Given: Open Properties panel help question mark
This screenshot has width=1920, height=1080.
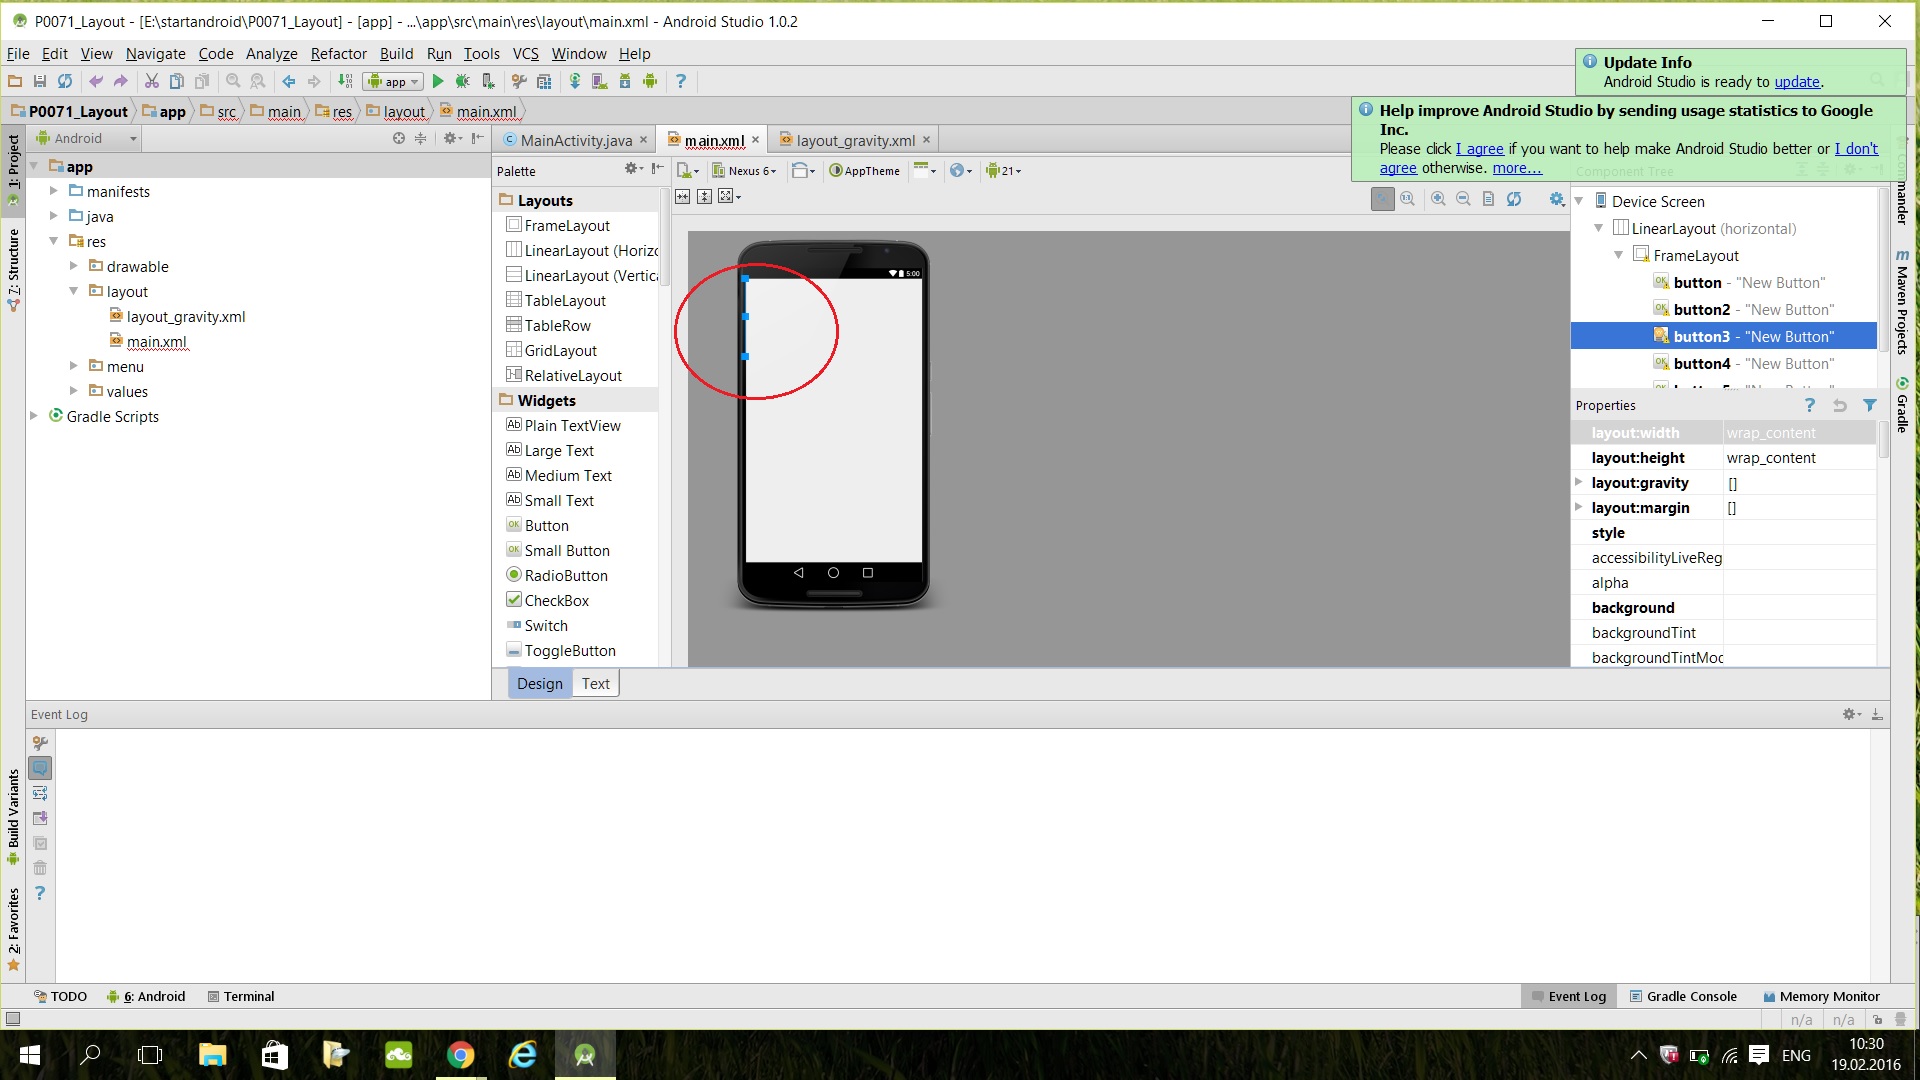Looking at the screenshot, I should tap(1809, 405).
